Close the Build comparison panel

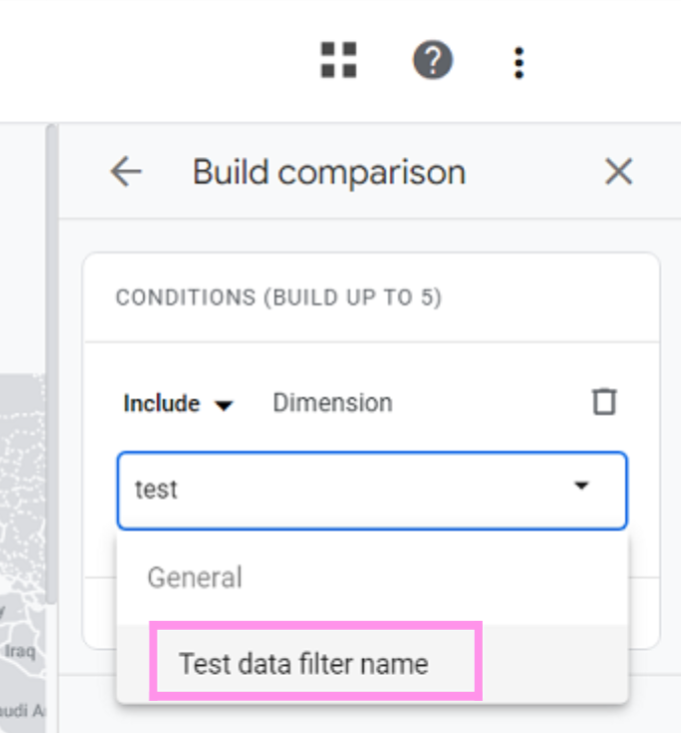coord(619,172)
